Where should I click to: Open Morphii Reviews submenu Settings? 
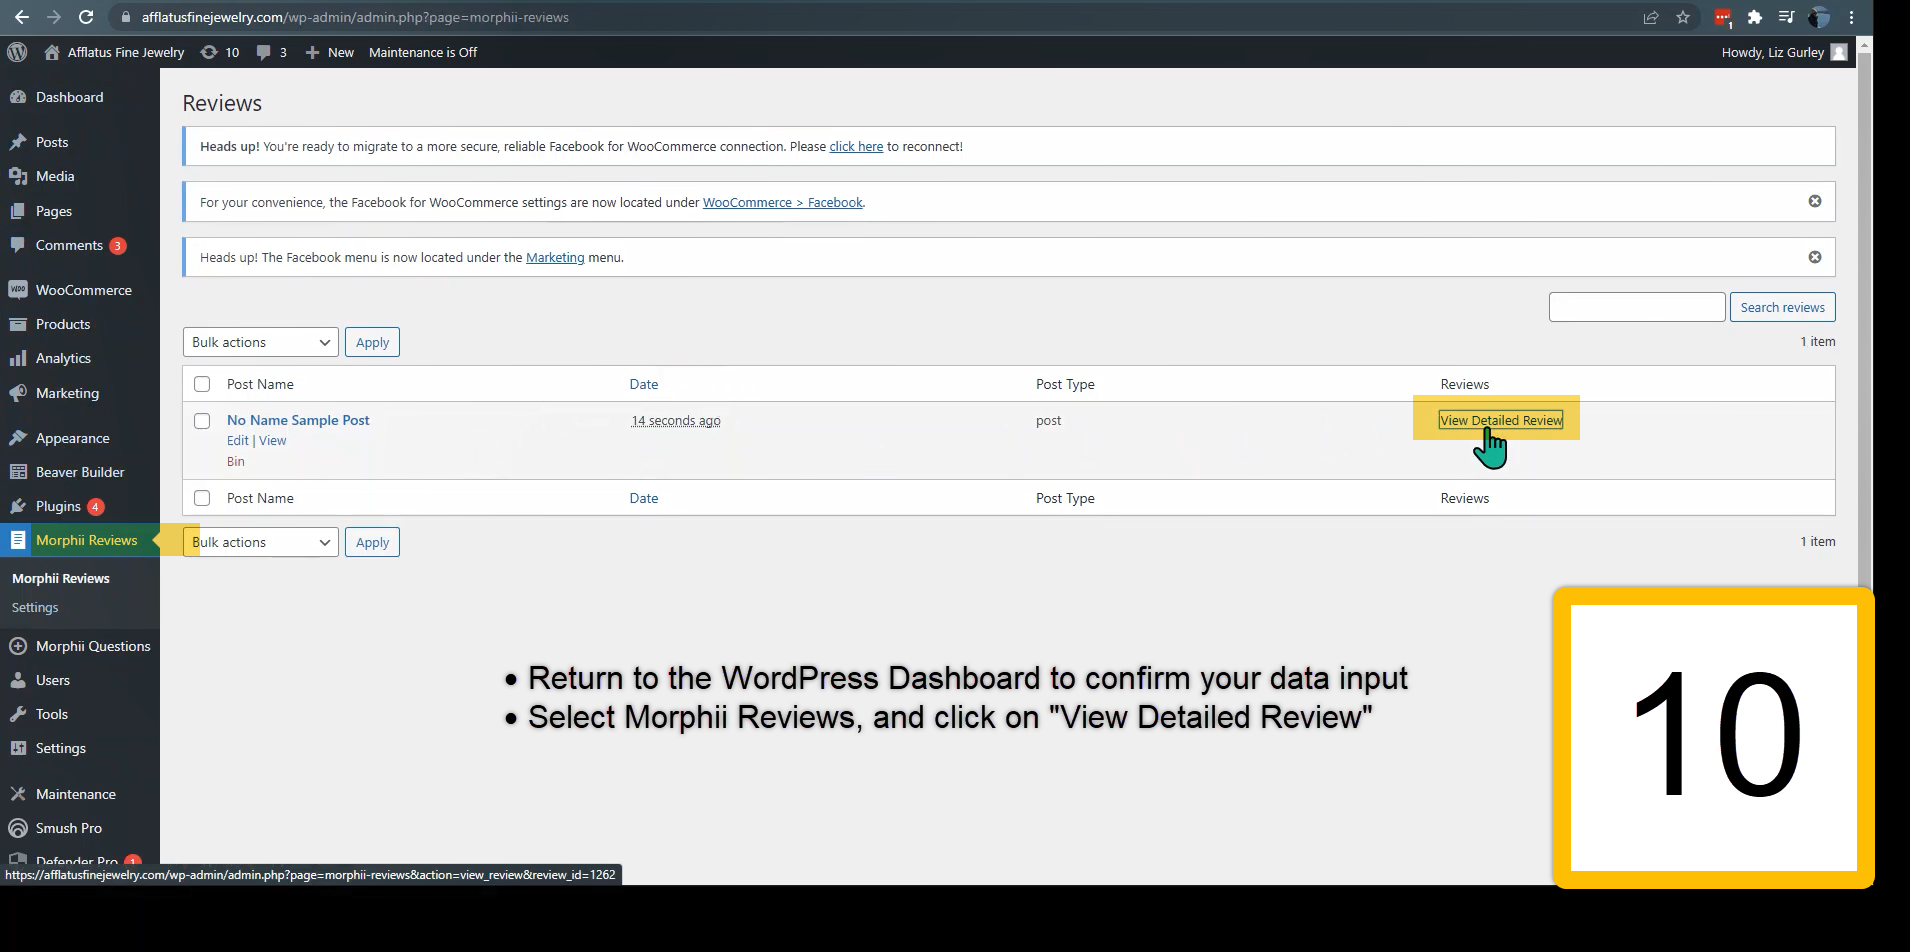point(35,607)
